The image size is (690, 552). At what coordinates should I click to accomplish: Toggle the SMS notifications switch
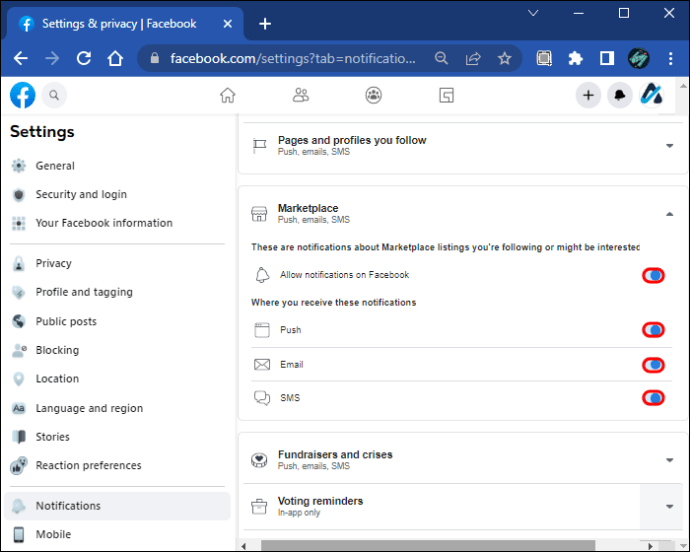653,398
